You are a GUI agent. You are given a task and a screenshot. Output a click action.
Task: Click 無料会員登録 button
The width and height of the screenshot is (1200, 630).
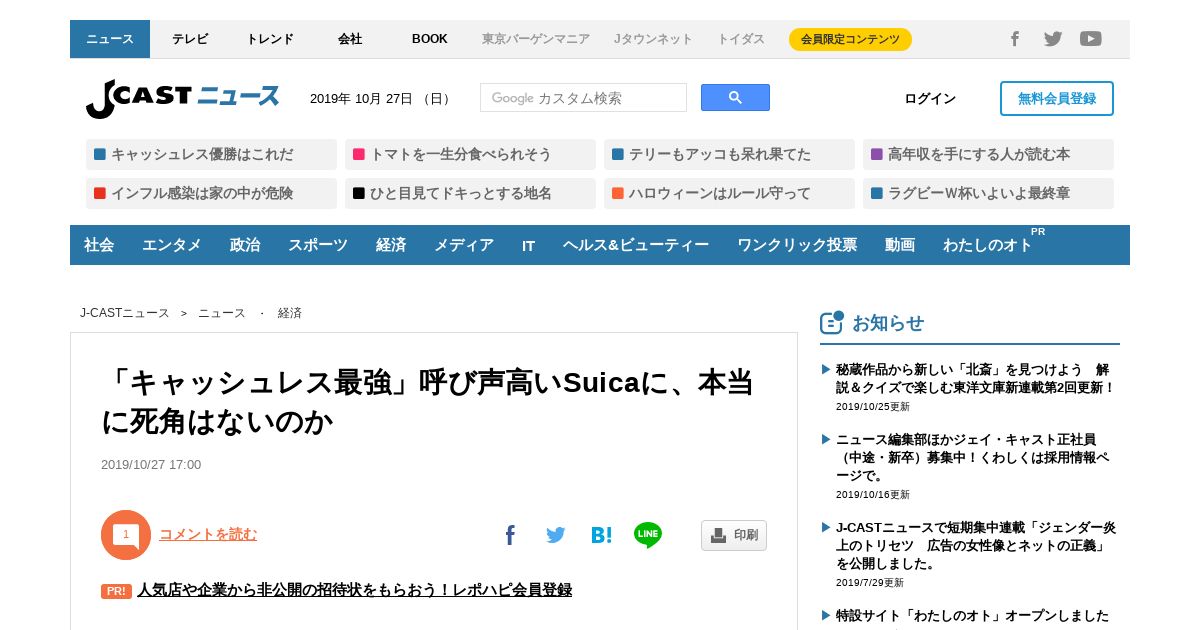click(x=1057, y=98)
